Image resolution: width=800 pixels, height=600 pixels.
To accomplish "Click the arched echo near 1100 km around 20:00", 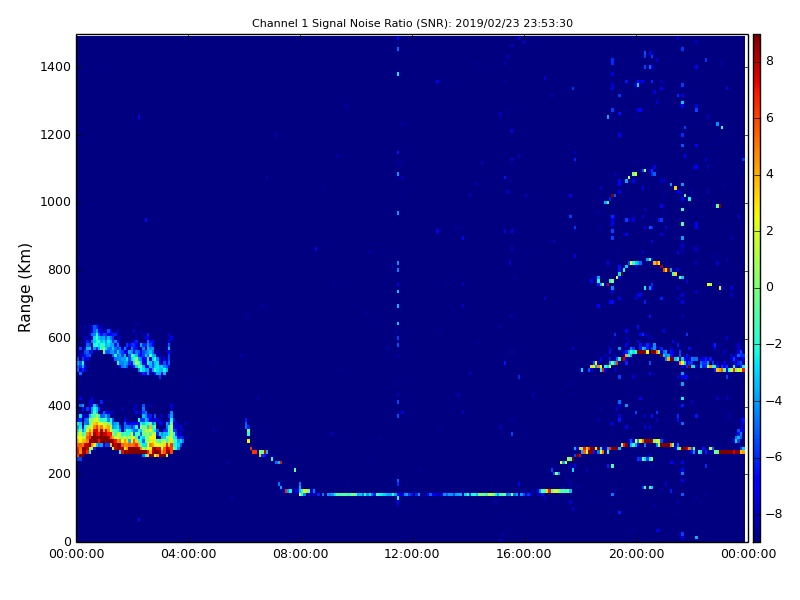I will 644,173.
